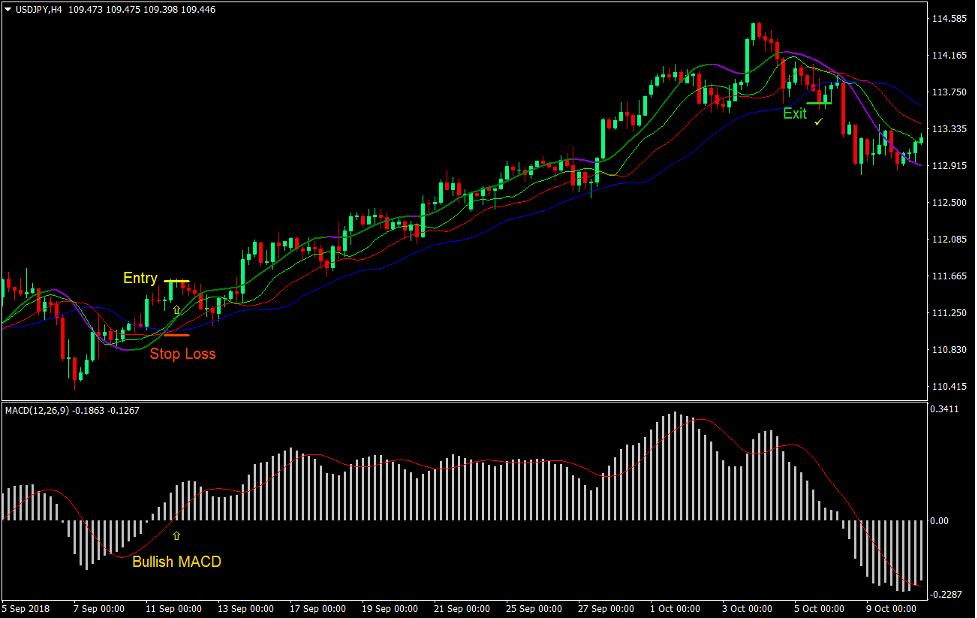Click the yellow checkmark beside the Exit label
Screen dimensions: 977x618
[x=818, y=121]
